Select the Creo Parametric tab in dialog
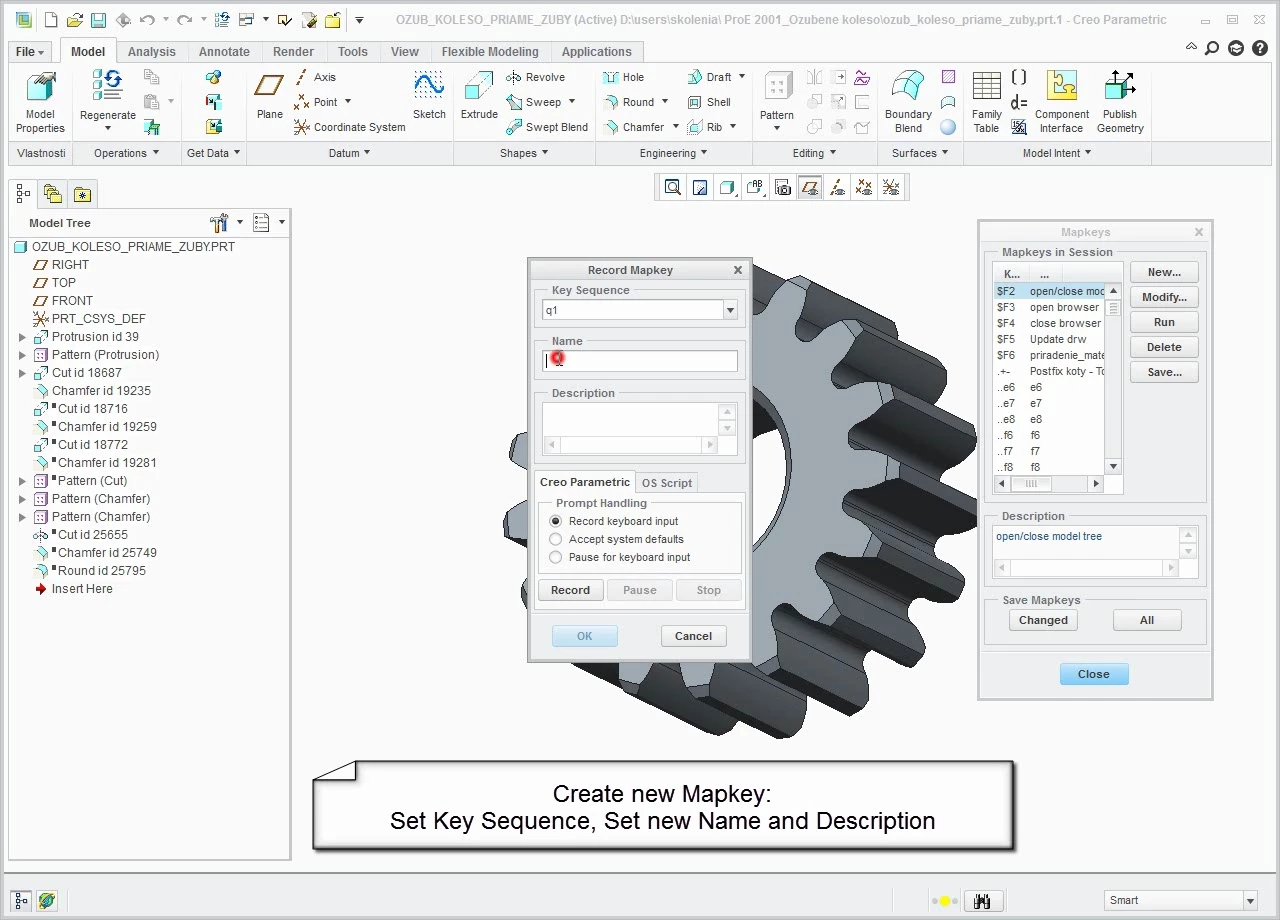Viewport: 1280px width, 920px height. point(585,482)
